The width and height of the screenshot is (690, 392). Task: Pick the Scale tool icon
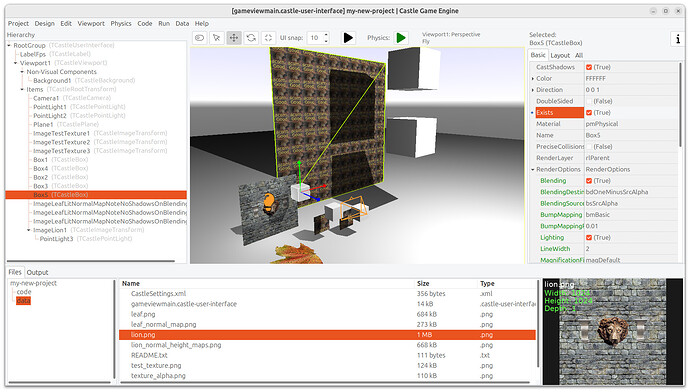(x=268, y=38)
